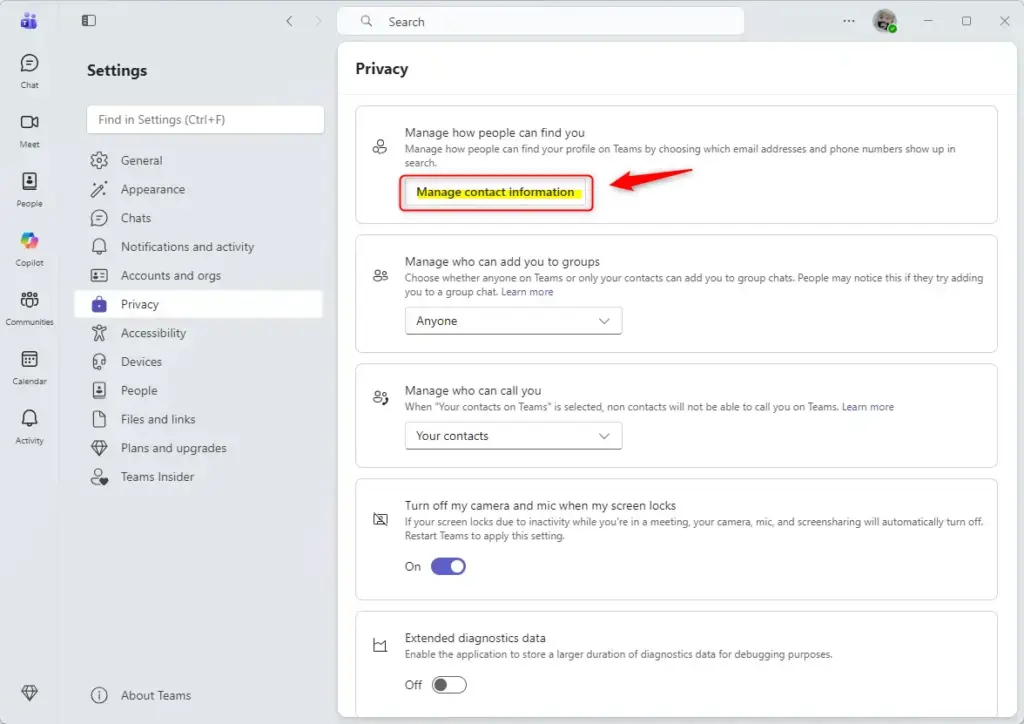Open Appearance settings
This screenshot has height=724, width=1024.
point(199,189)
